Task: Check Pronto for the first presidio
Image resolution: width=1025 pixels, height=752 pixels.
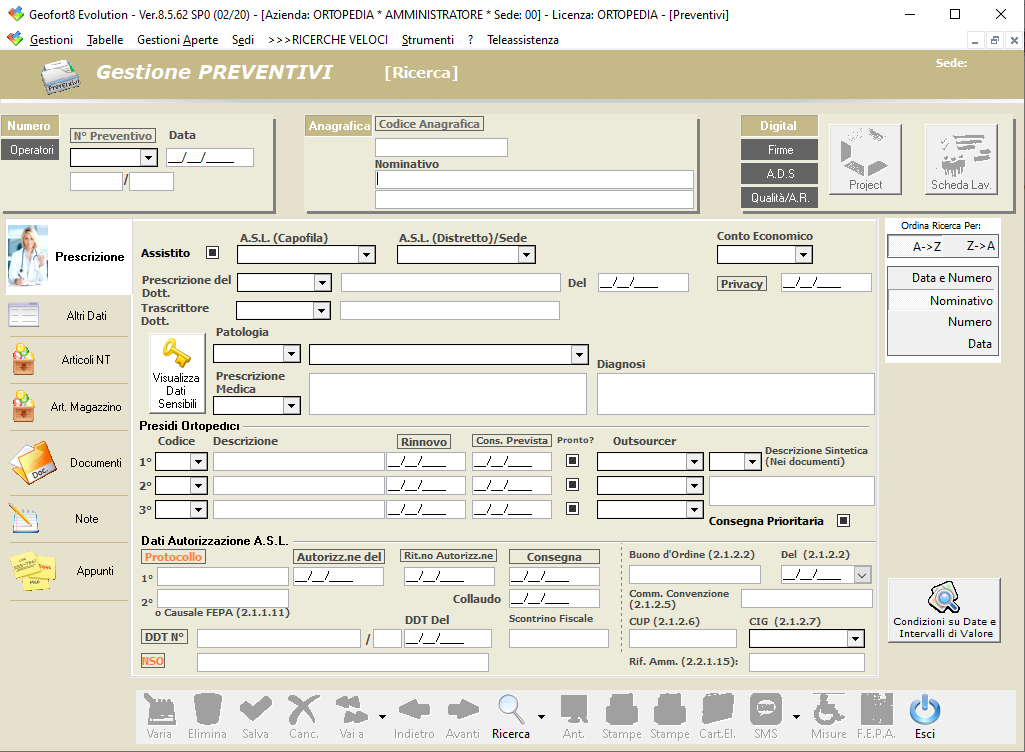Action: 572,461
